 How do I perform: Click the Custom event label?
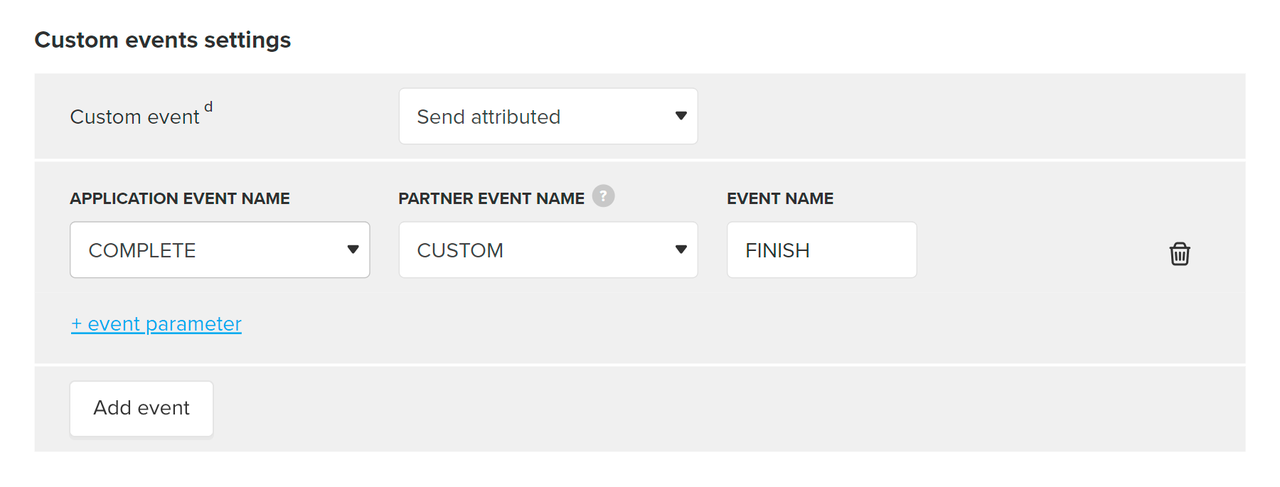tap(135, 117)
